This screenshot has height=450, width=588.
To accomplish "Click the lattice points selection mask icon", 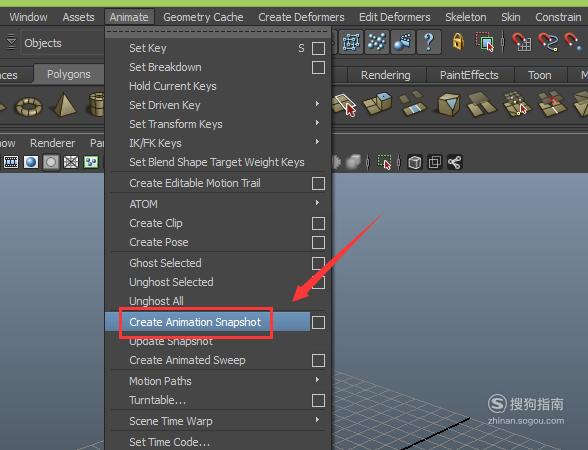I will [x=351, y=42].
